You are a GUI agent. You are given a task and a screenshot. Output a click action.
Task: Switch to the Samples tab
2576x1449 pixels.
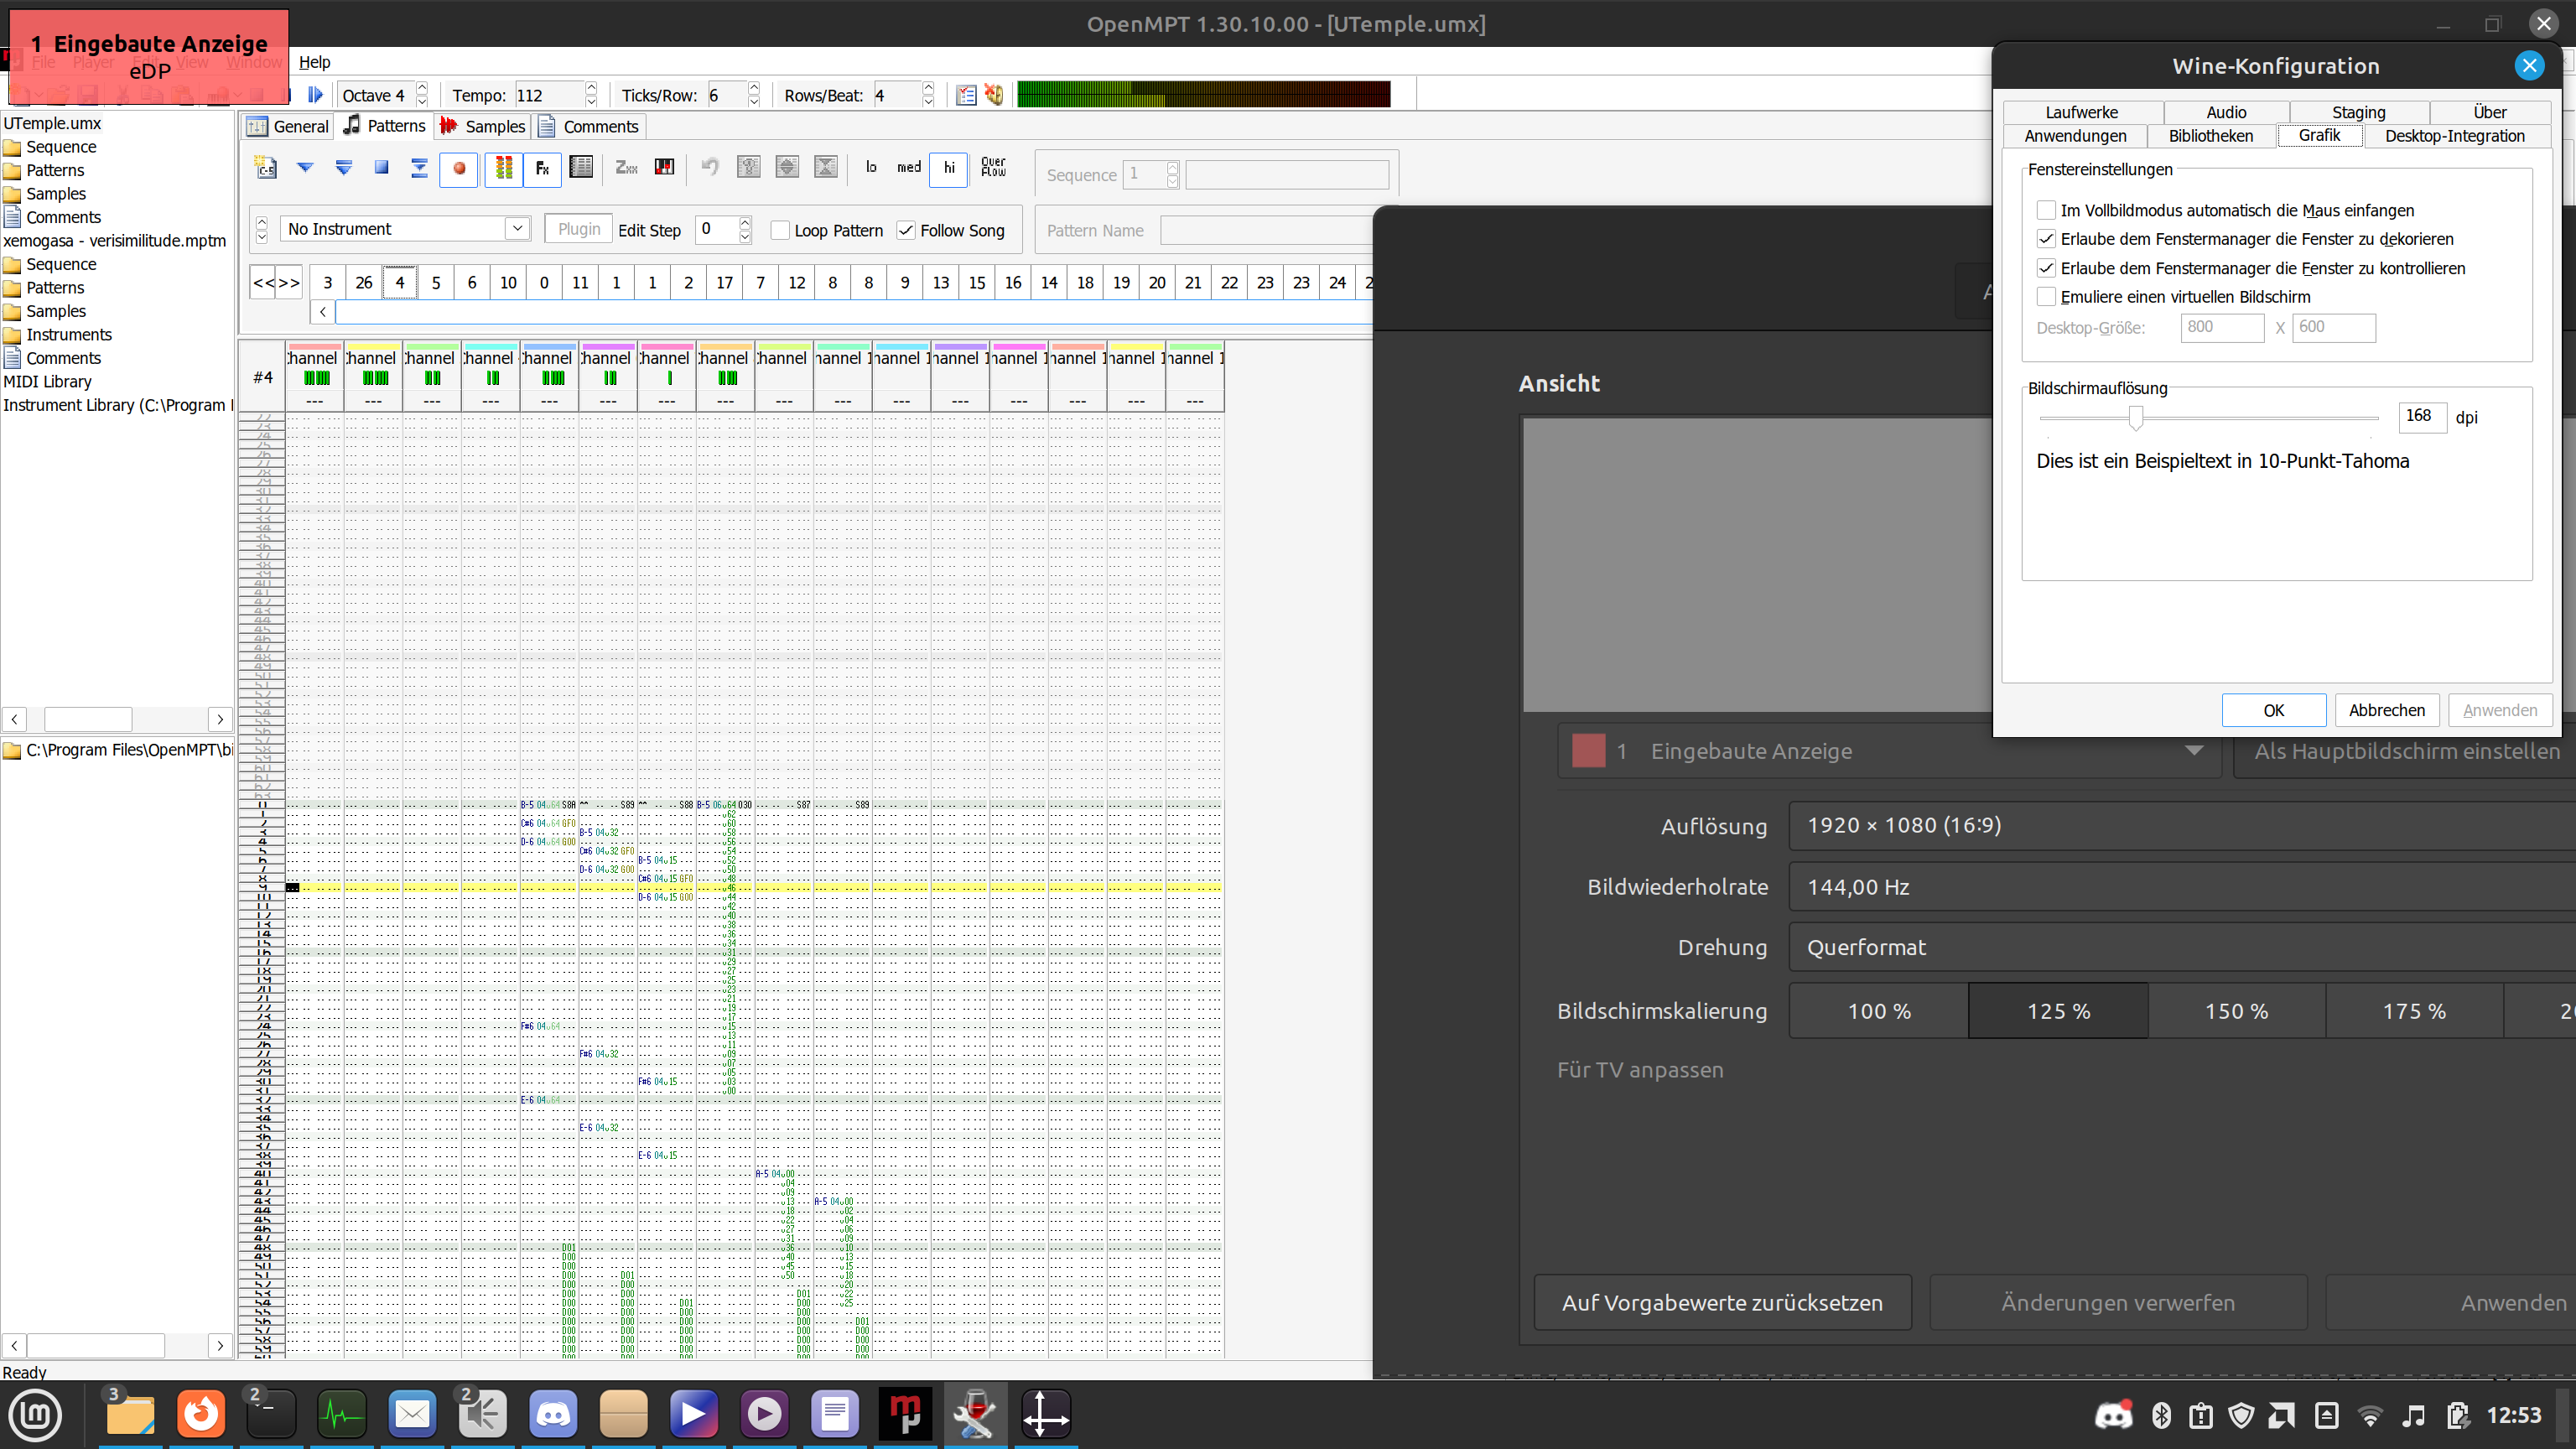coord(484,127)
